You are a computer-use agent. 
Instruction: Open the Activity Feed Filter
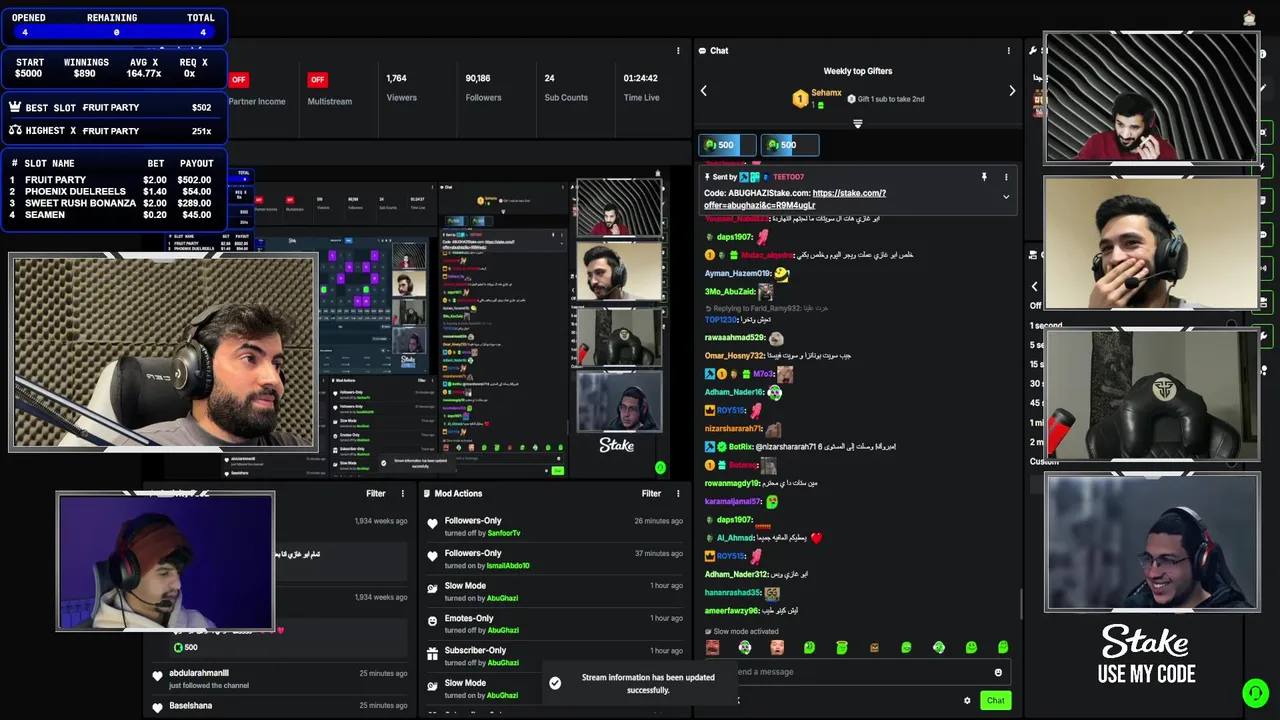(375, 493)
